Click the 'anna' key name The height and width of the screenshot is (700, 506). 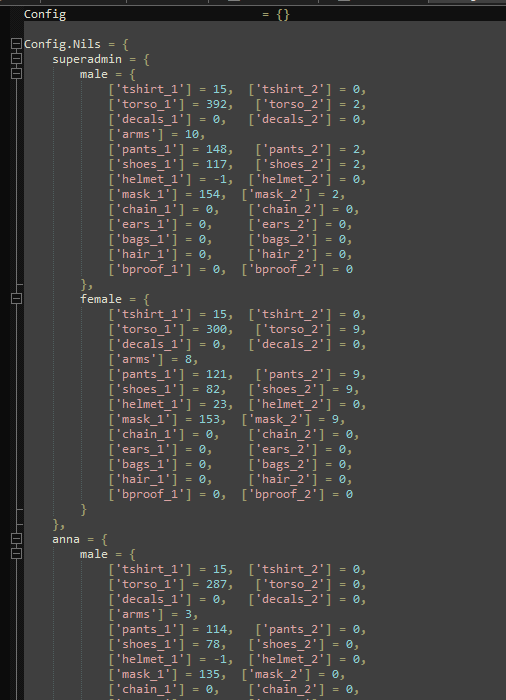(x=66, y=539)
